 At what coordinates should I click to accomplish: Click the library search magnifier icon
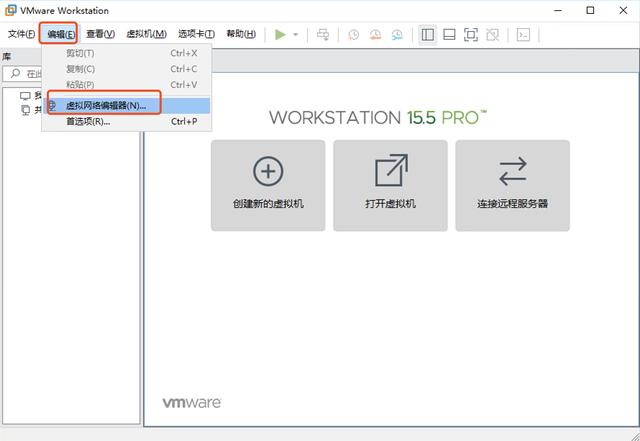coord(15,74)
